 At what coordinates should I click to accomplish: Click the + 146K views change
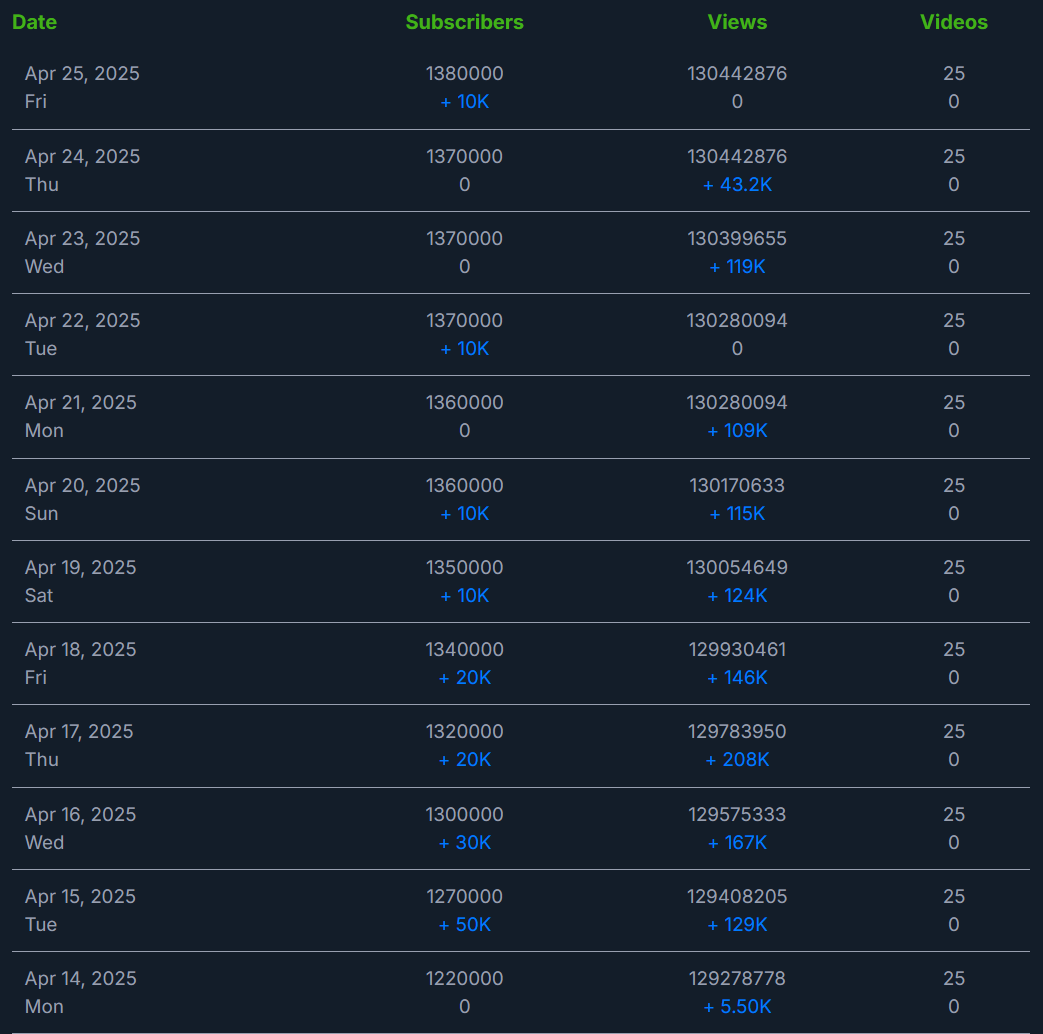pos(737,678)
